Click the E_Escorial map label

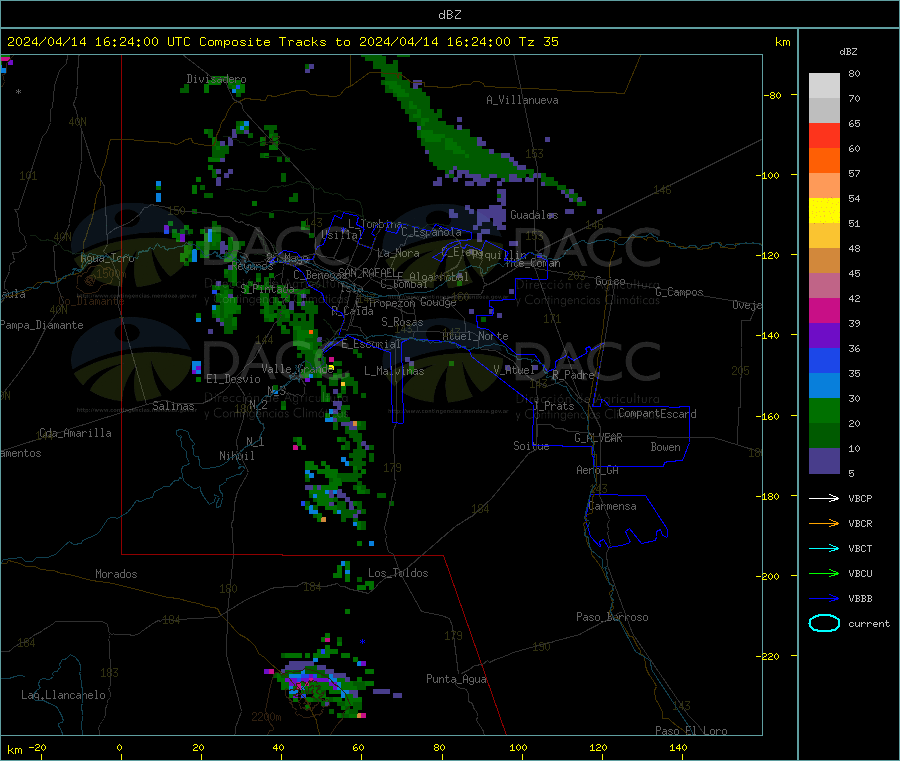[x=371, y=344]
